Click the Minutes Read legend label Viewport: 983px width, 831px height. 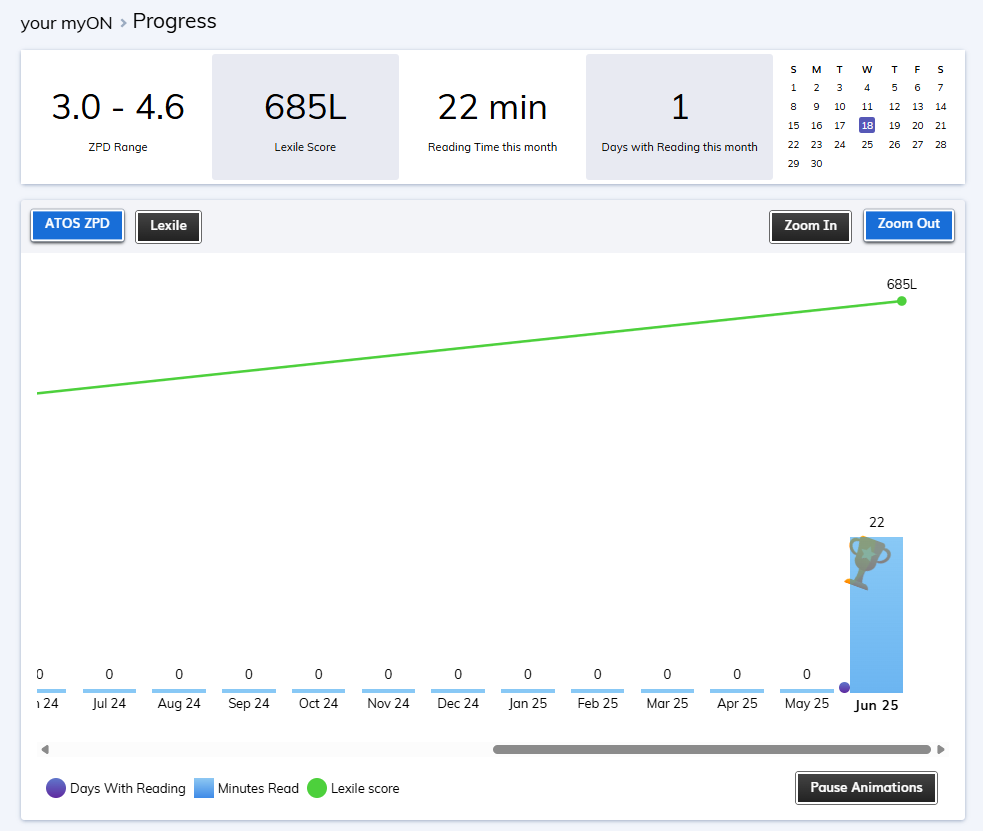(x=258, y=788)
